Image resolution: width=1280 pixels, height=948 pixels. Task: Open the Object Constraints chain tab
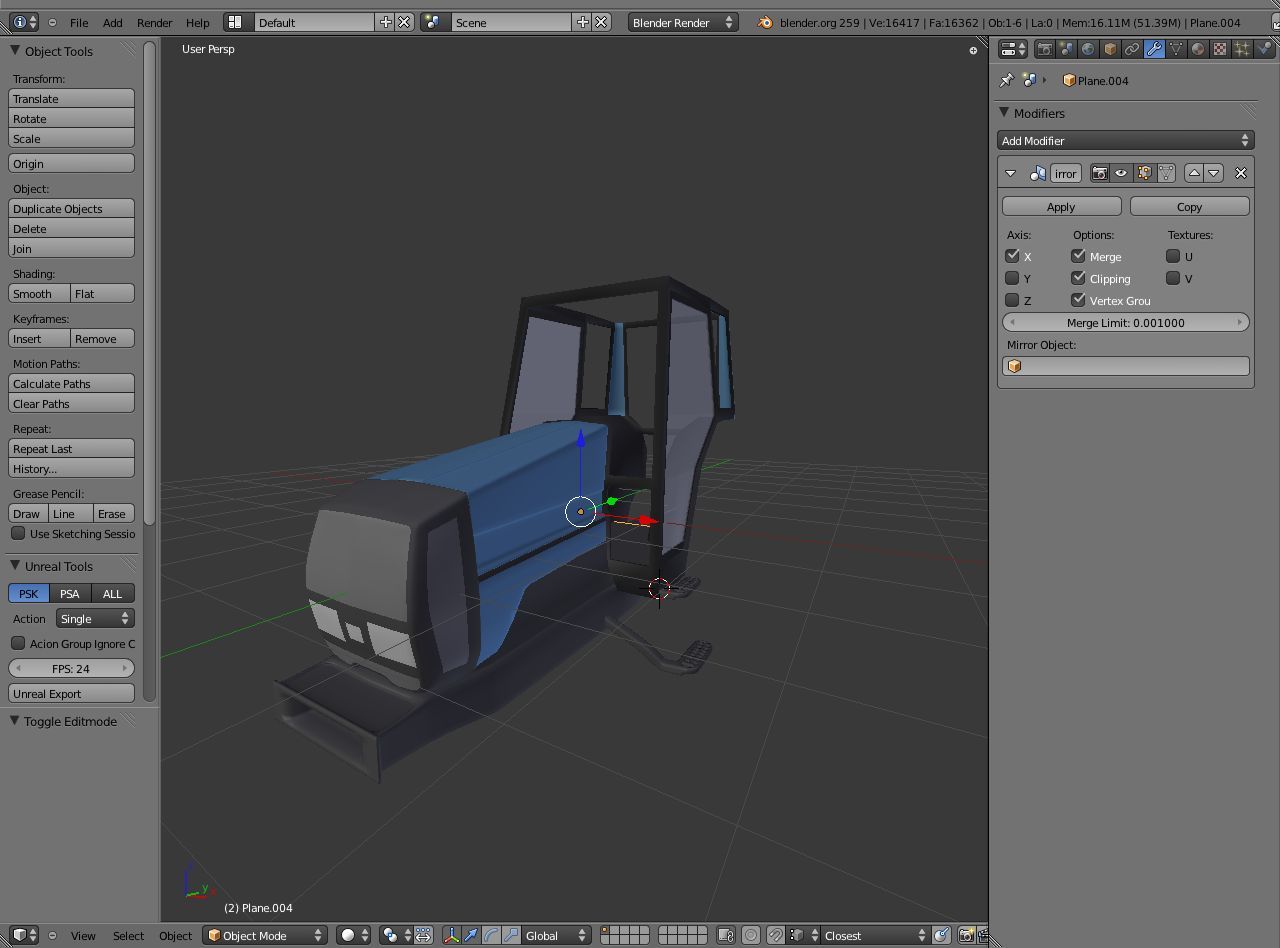tap(1132, 49)
